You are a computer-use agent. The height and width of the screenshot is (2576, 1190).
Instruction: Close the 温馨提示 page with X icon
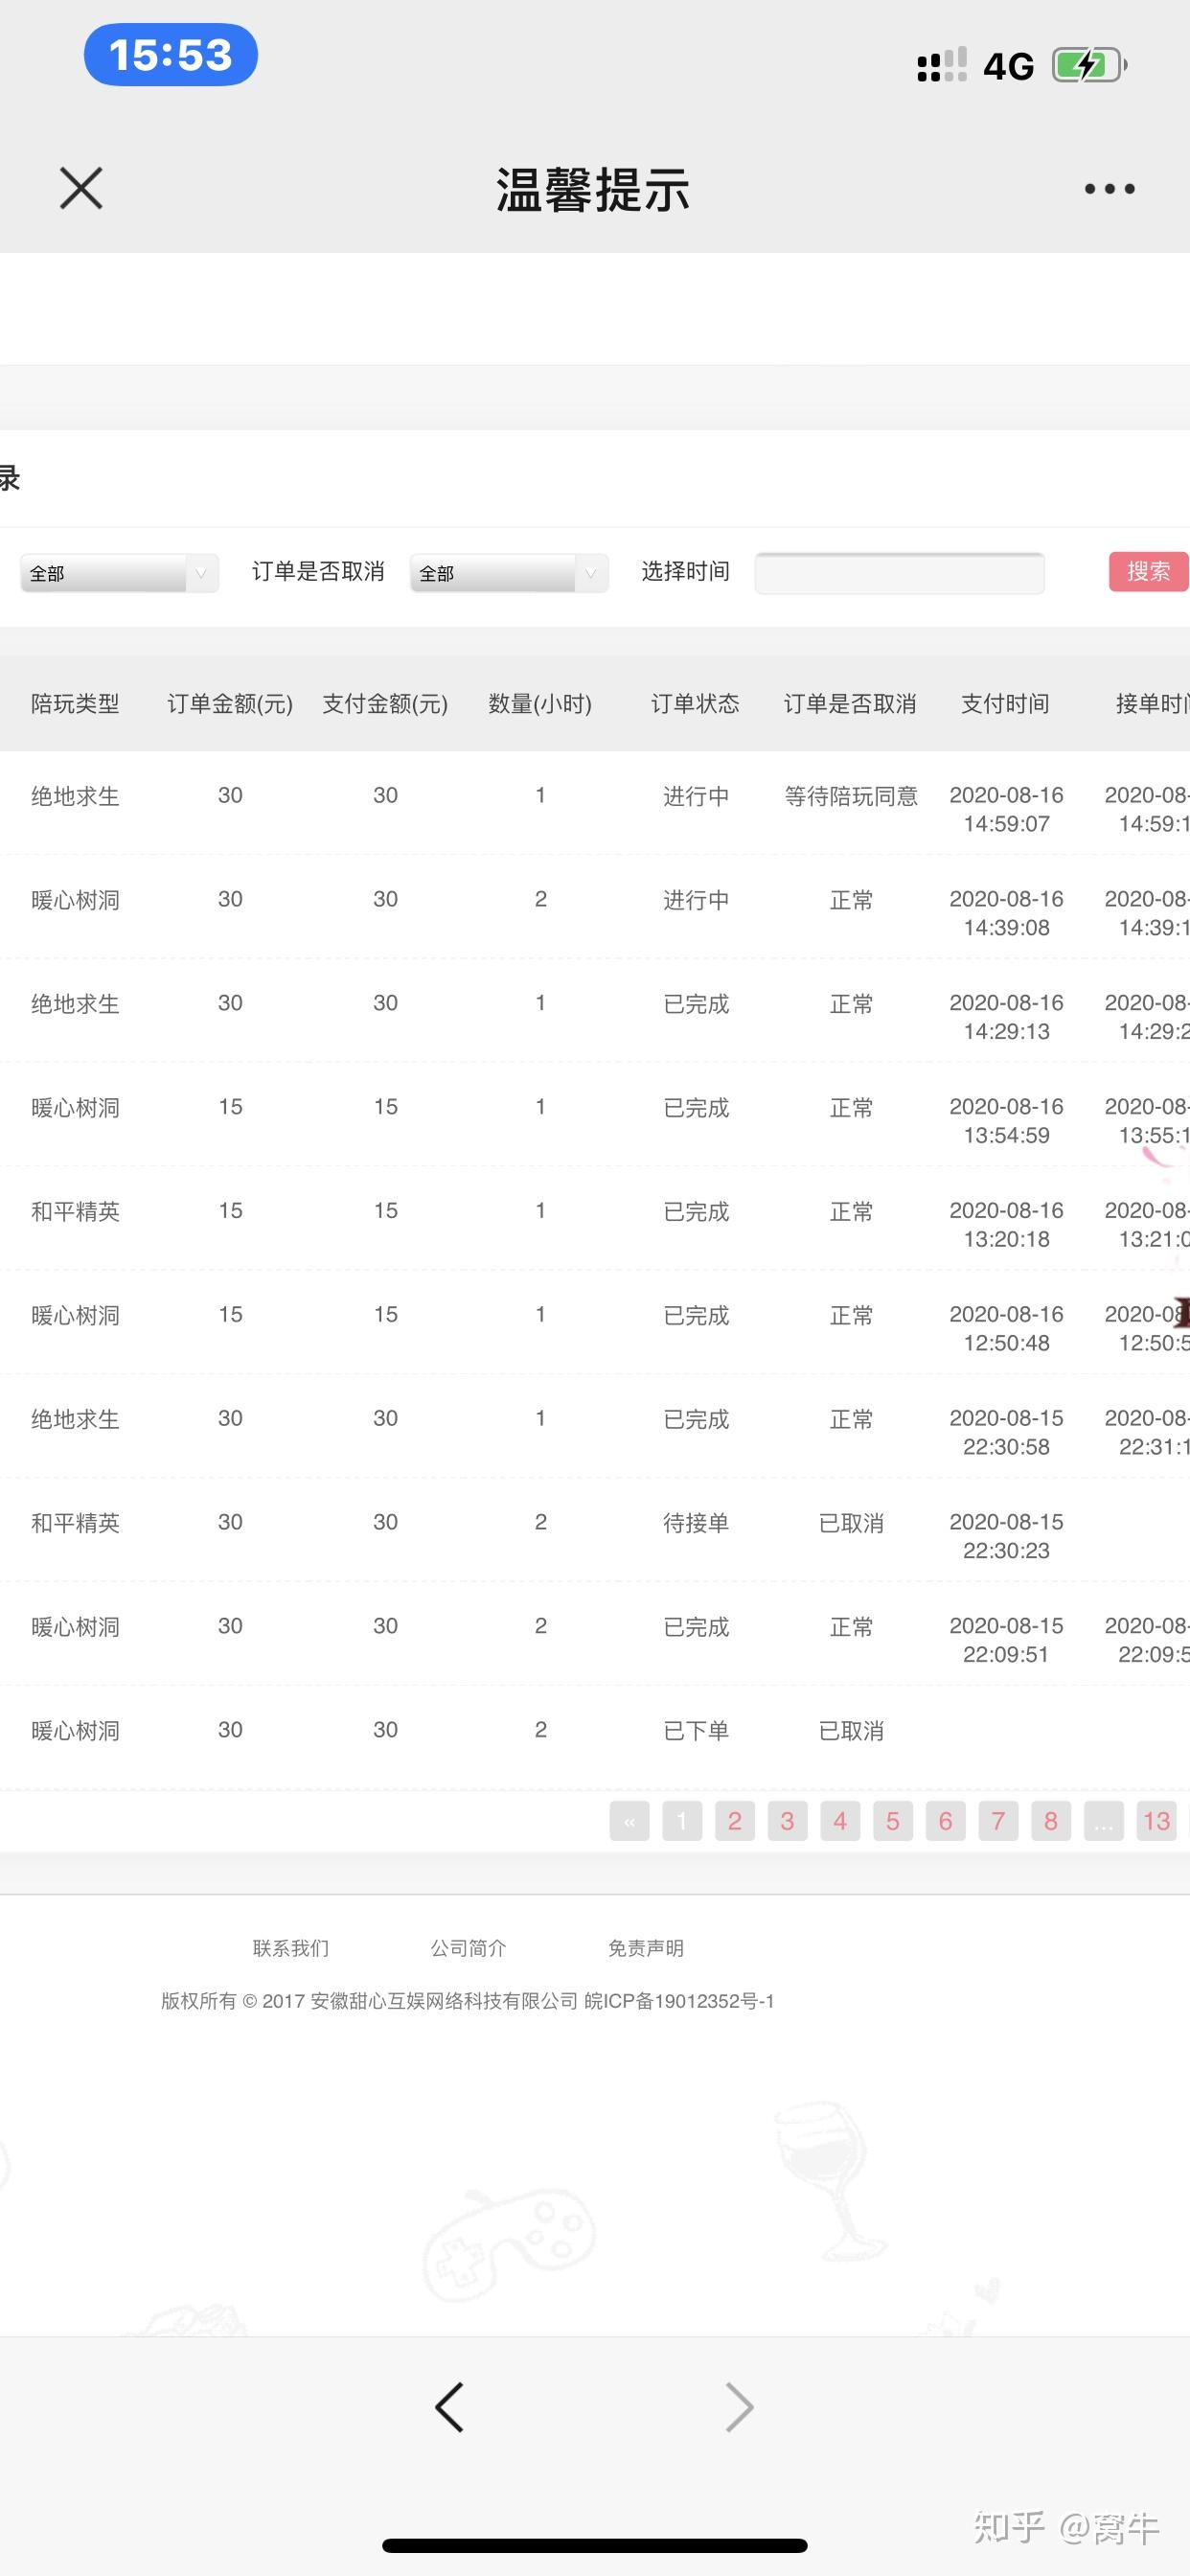tap(81, 188)
